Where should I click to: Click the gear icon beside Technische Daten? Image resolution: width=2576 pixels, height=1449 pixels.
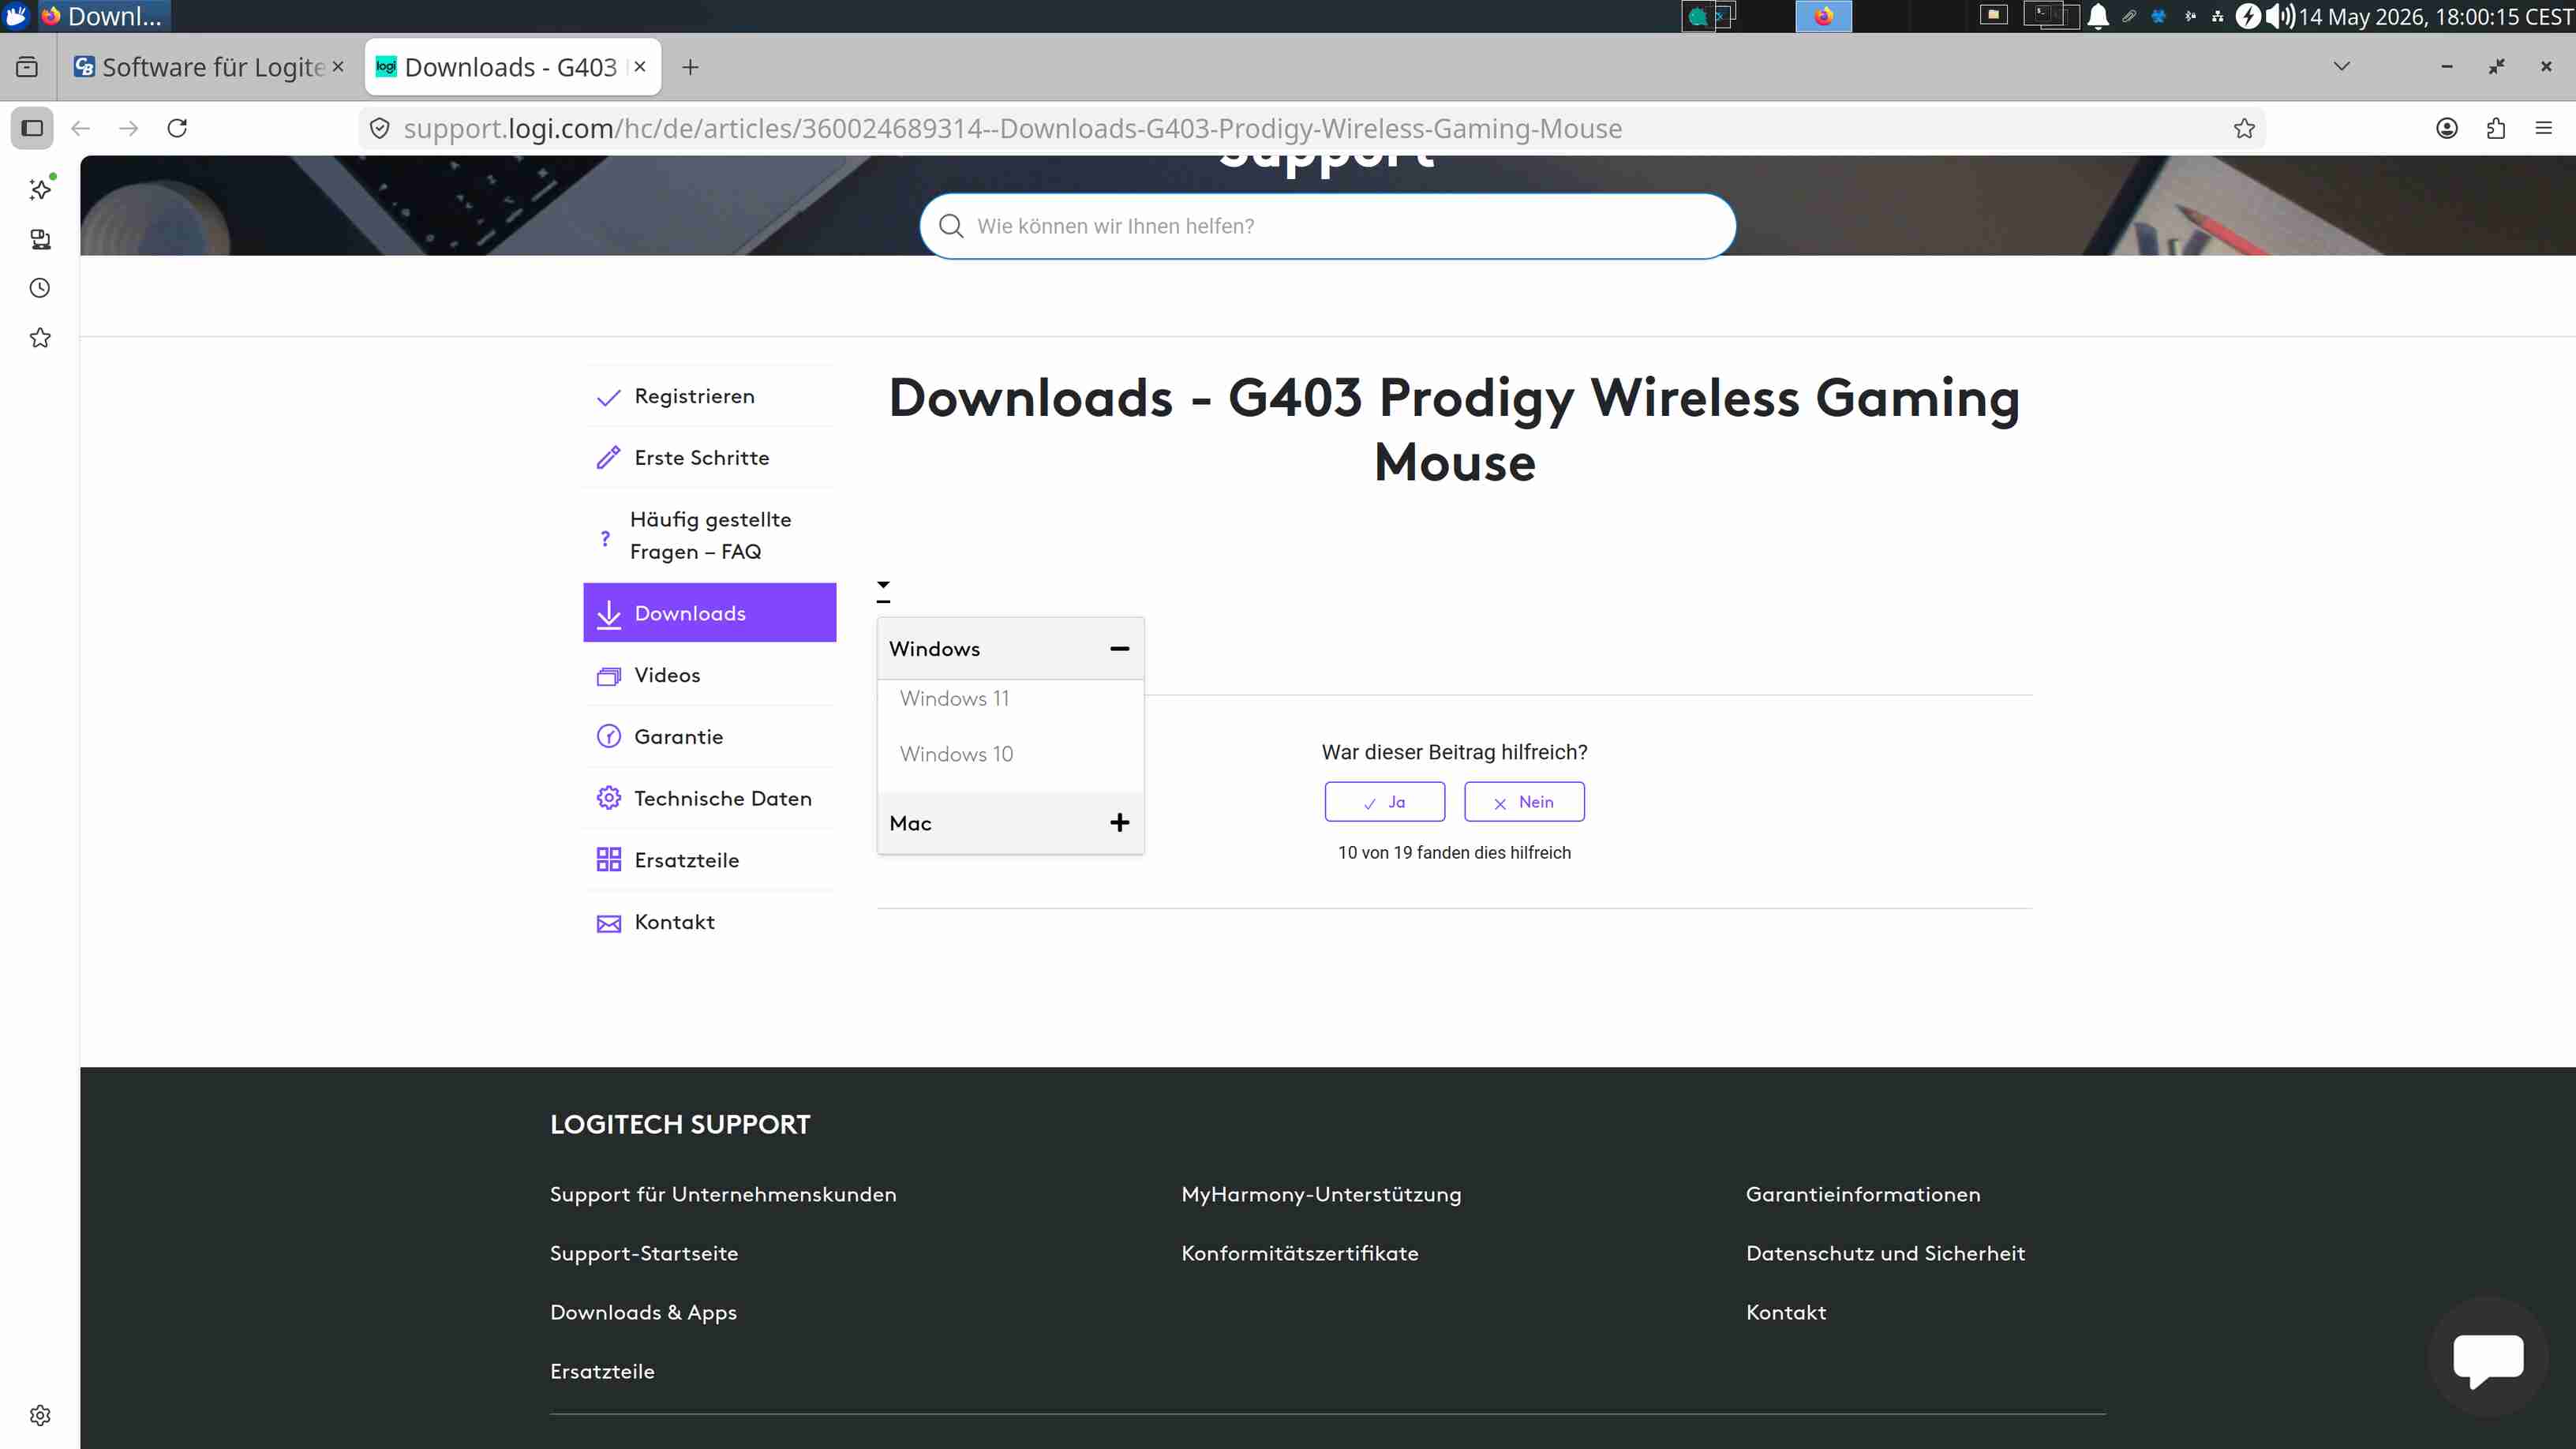[x=608, y=798]
